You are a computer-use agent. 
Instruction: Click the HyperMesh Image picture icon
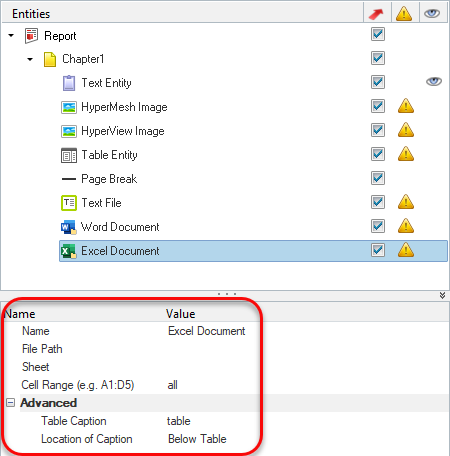(69, 107)
